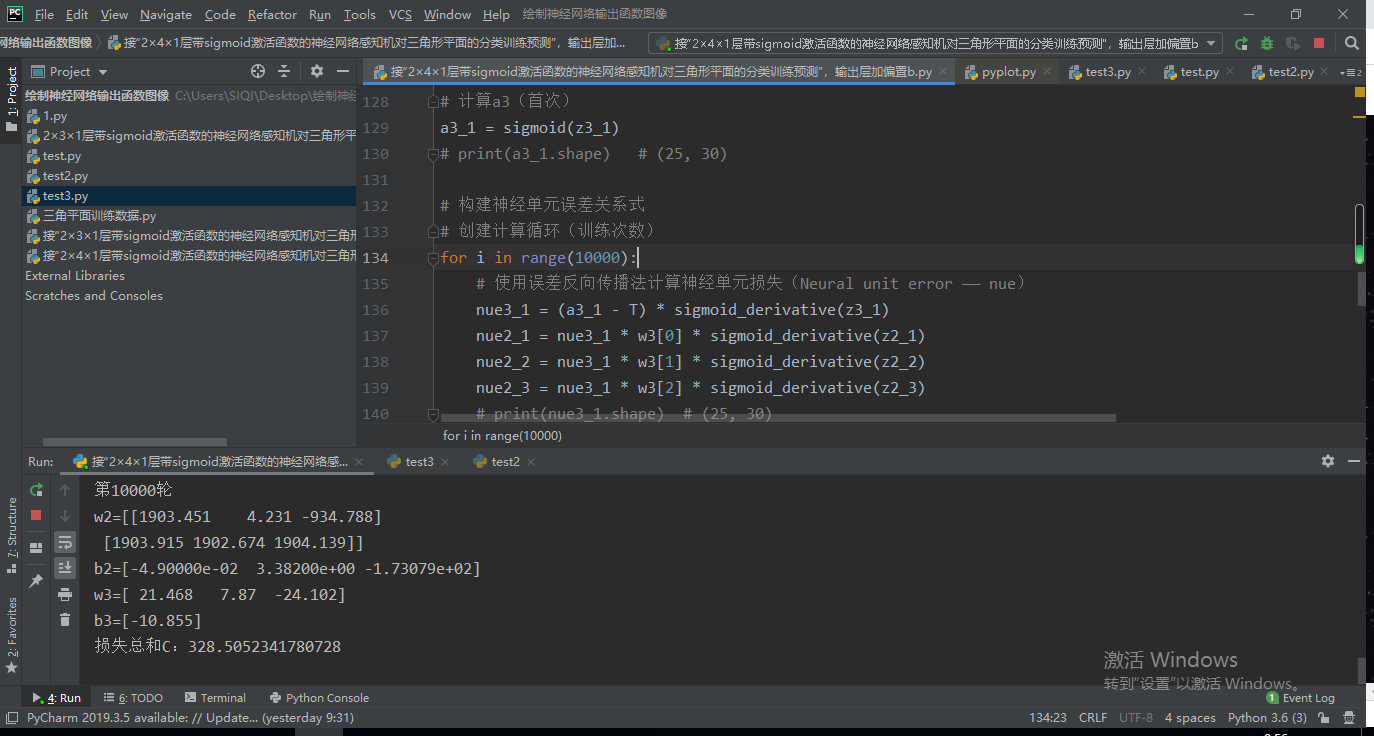This screenshot has height=736, width=1374.
Task: Hide the Run tool window
Action: (x=1354, y=461)
